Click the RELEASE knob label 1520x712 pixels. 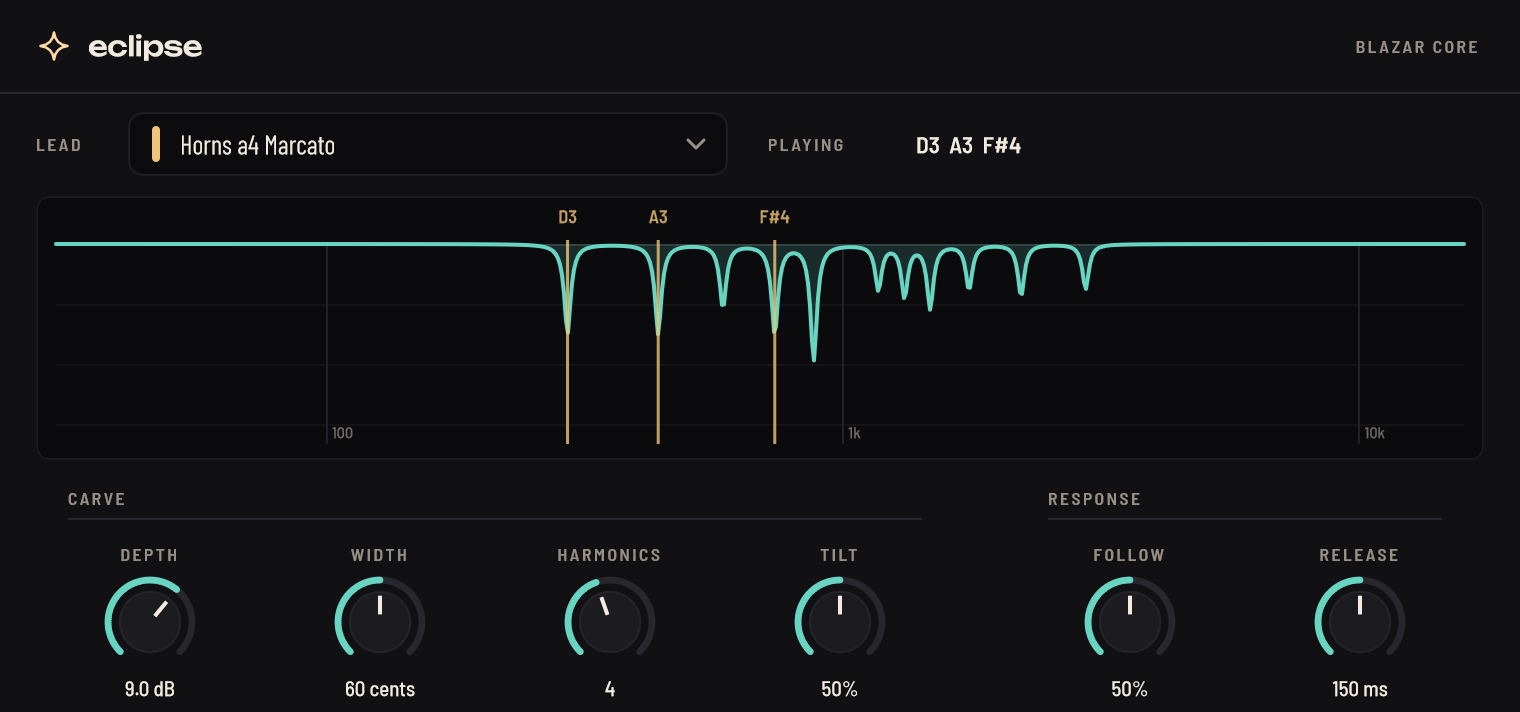click(1360, 555)
